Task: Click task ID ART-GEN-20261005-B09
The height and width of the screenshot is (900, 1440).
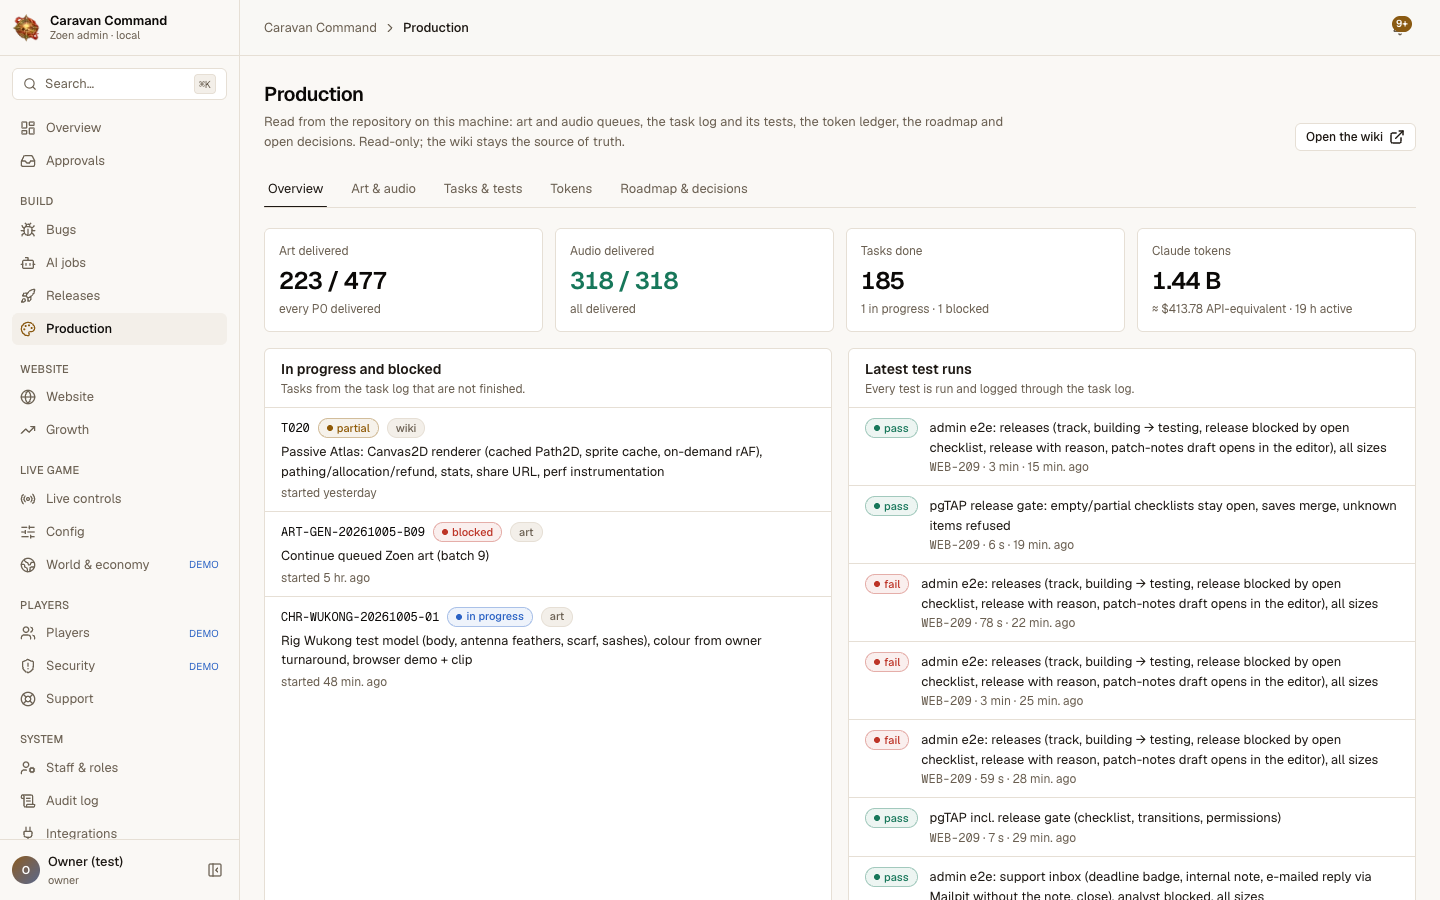Action: click(x=353, y=532)
